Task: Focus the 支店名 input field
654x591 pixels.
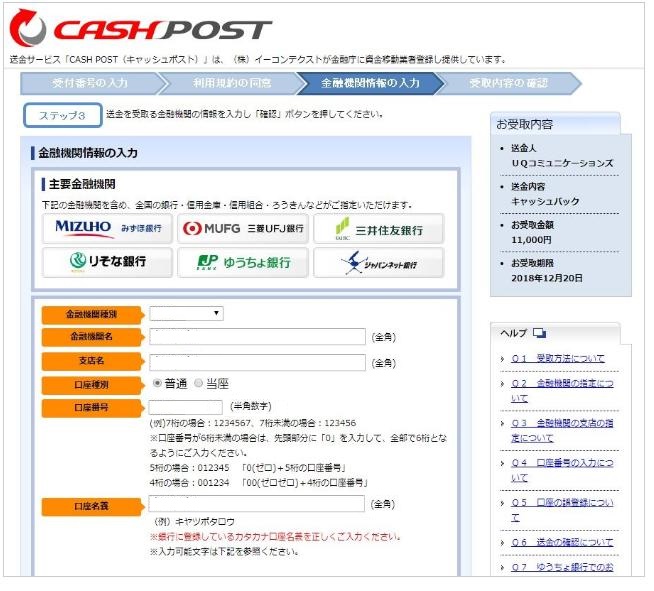Action: 257,363
